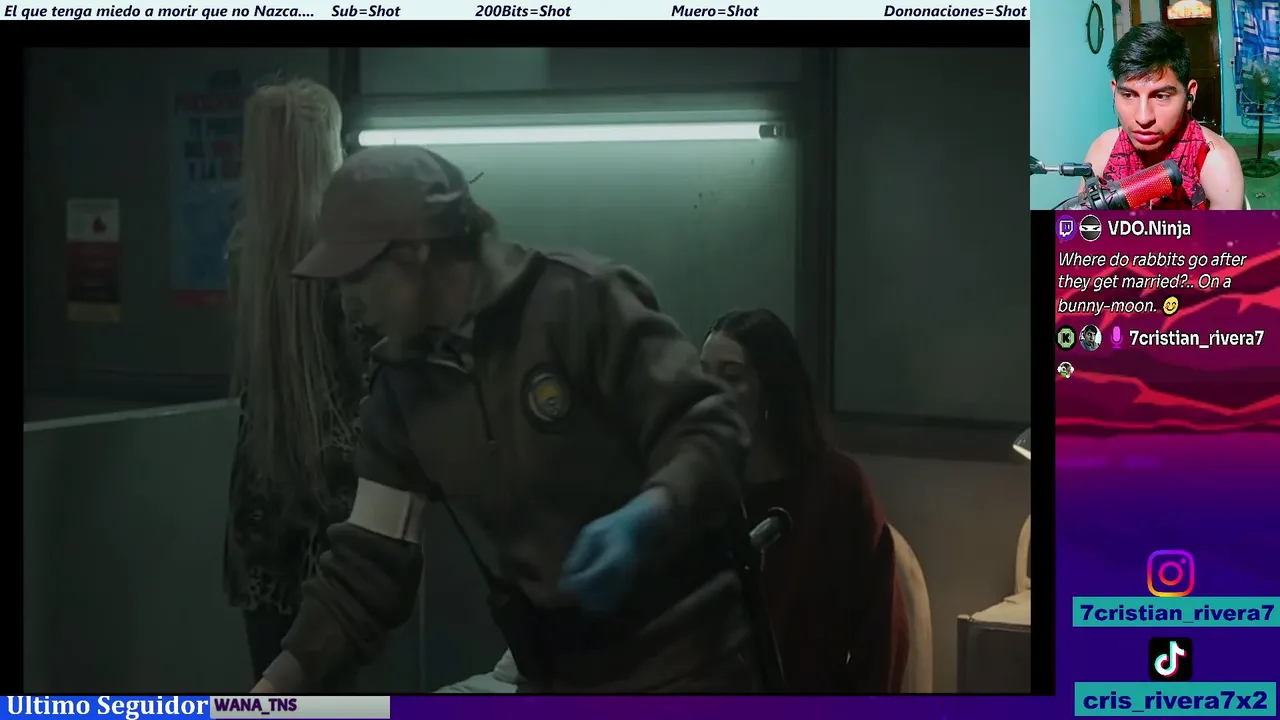Screen dimensions: 1280x720
Task: Select the 7cristian_rivera7 chat username
Action: (x=1196, y=338)
